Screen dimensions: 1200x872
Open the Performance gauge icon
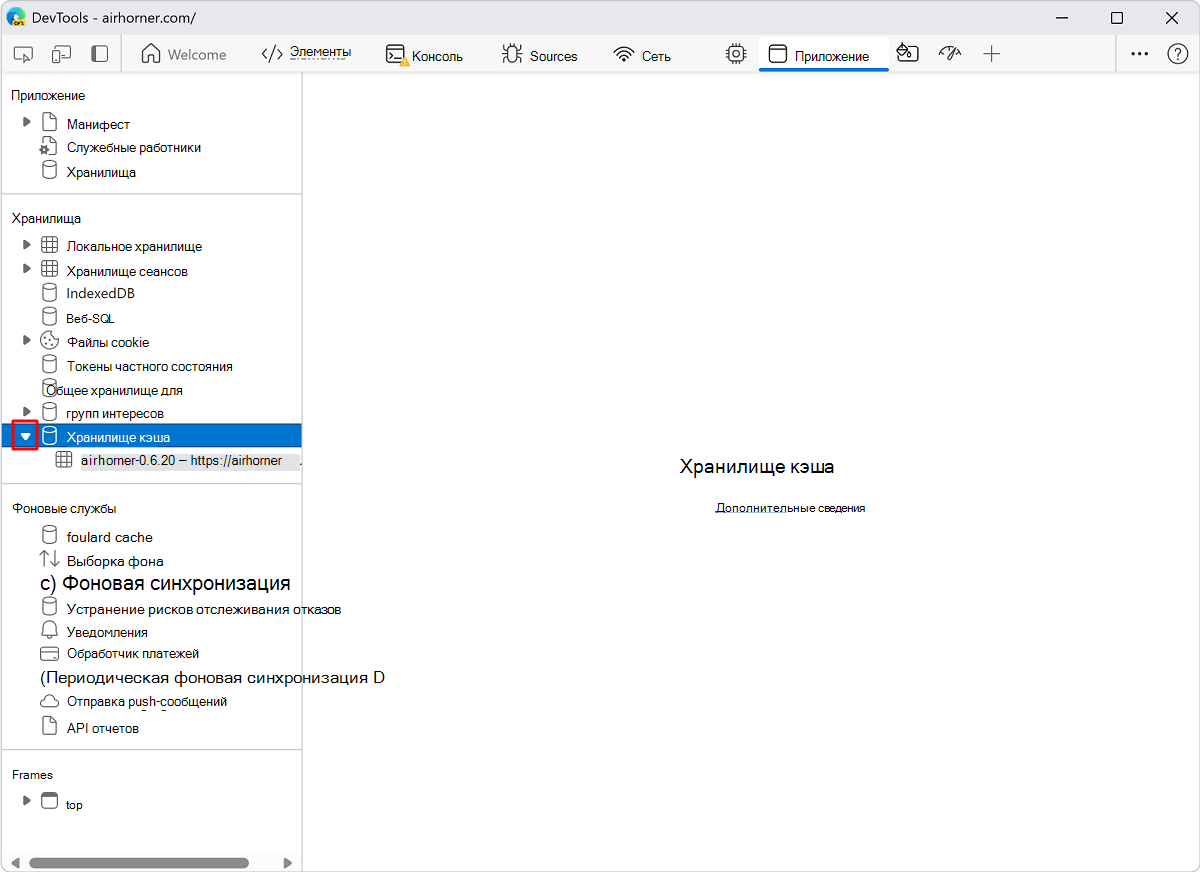pyautogui.click(x=949, y=53)
